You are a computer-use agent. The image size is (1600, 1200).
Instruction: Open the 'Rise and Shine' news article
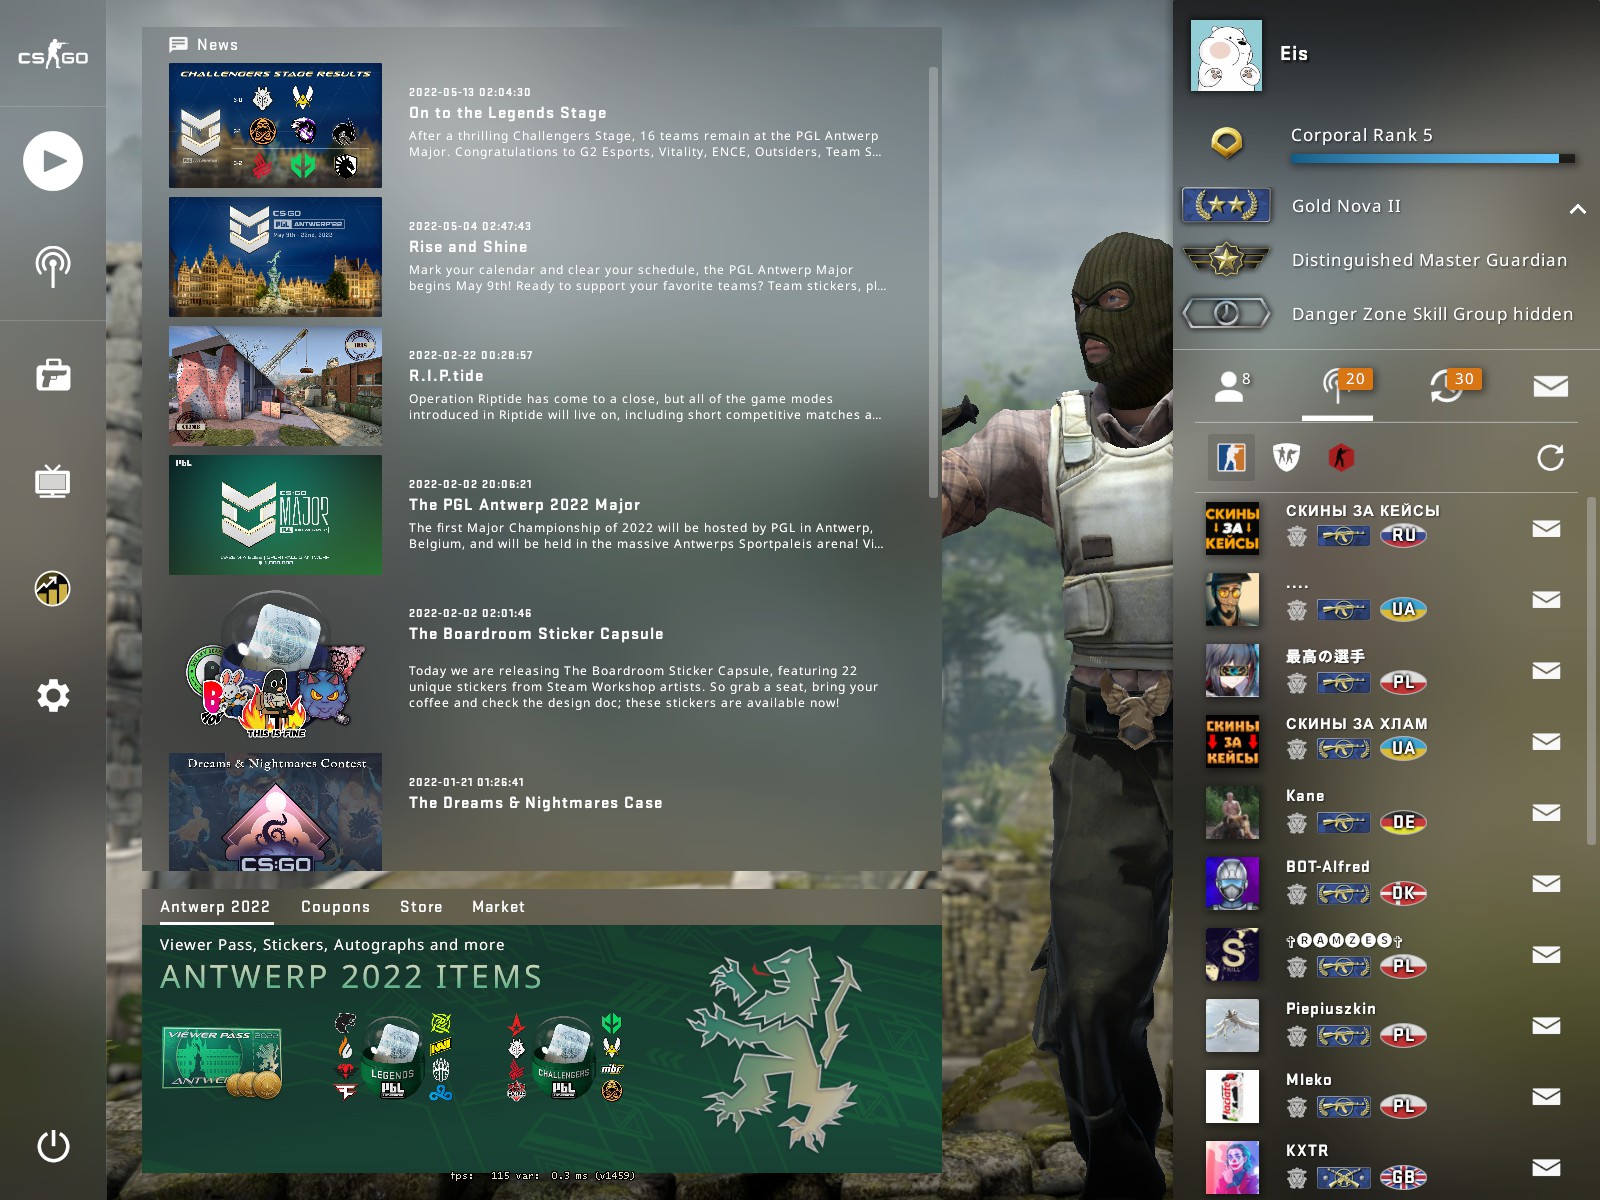coord(468,247)
